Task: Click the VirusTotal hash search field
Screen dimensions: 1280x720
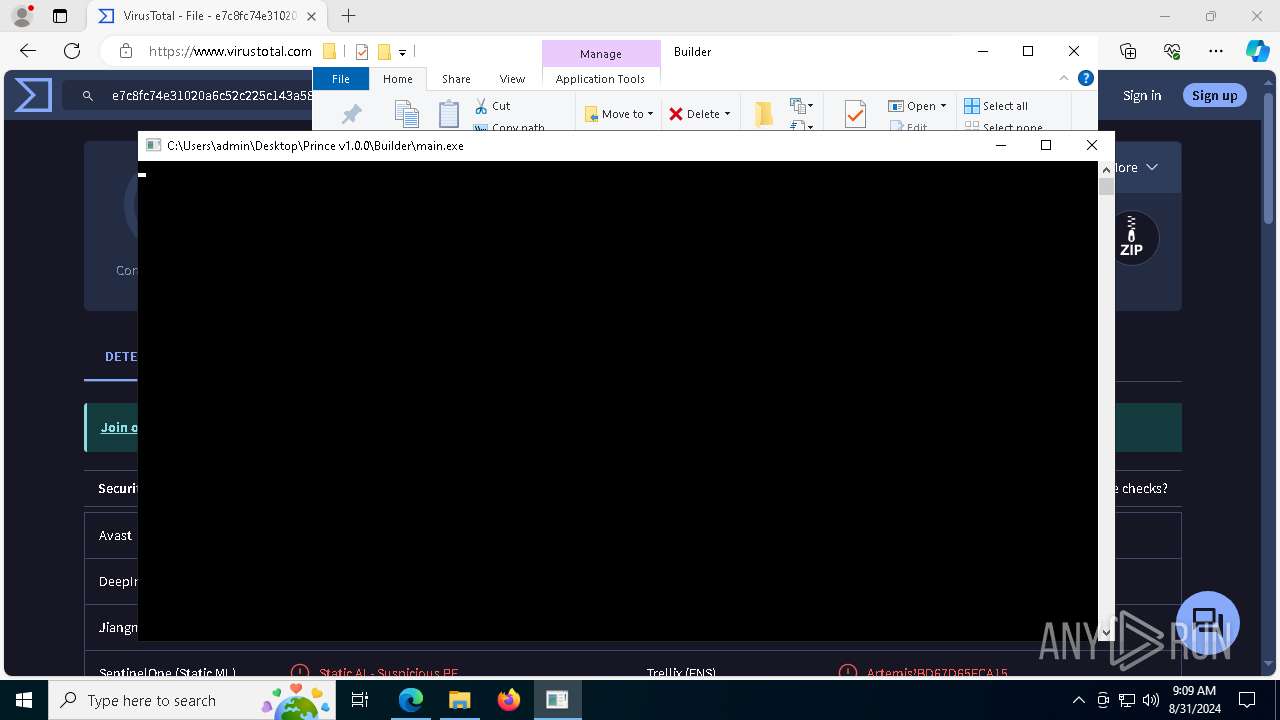Action: click(212, 96)
